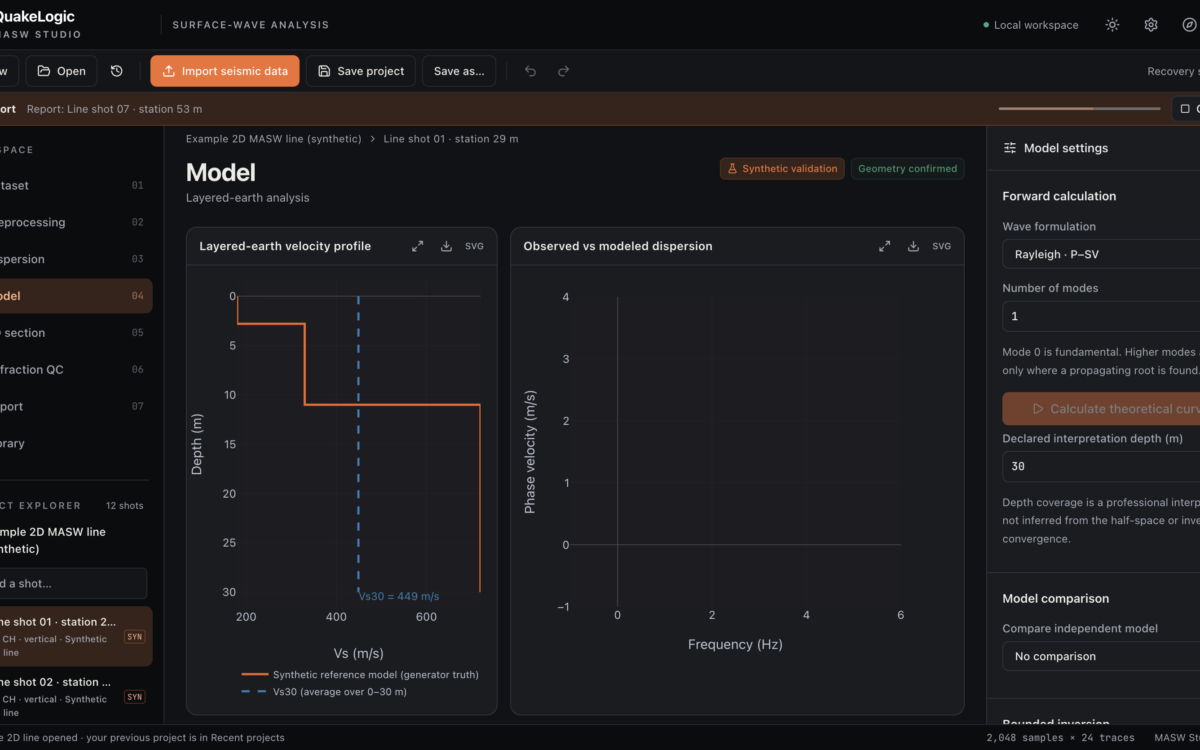Click the find-a-shot search field

coord(73,583)
